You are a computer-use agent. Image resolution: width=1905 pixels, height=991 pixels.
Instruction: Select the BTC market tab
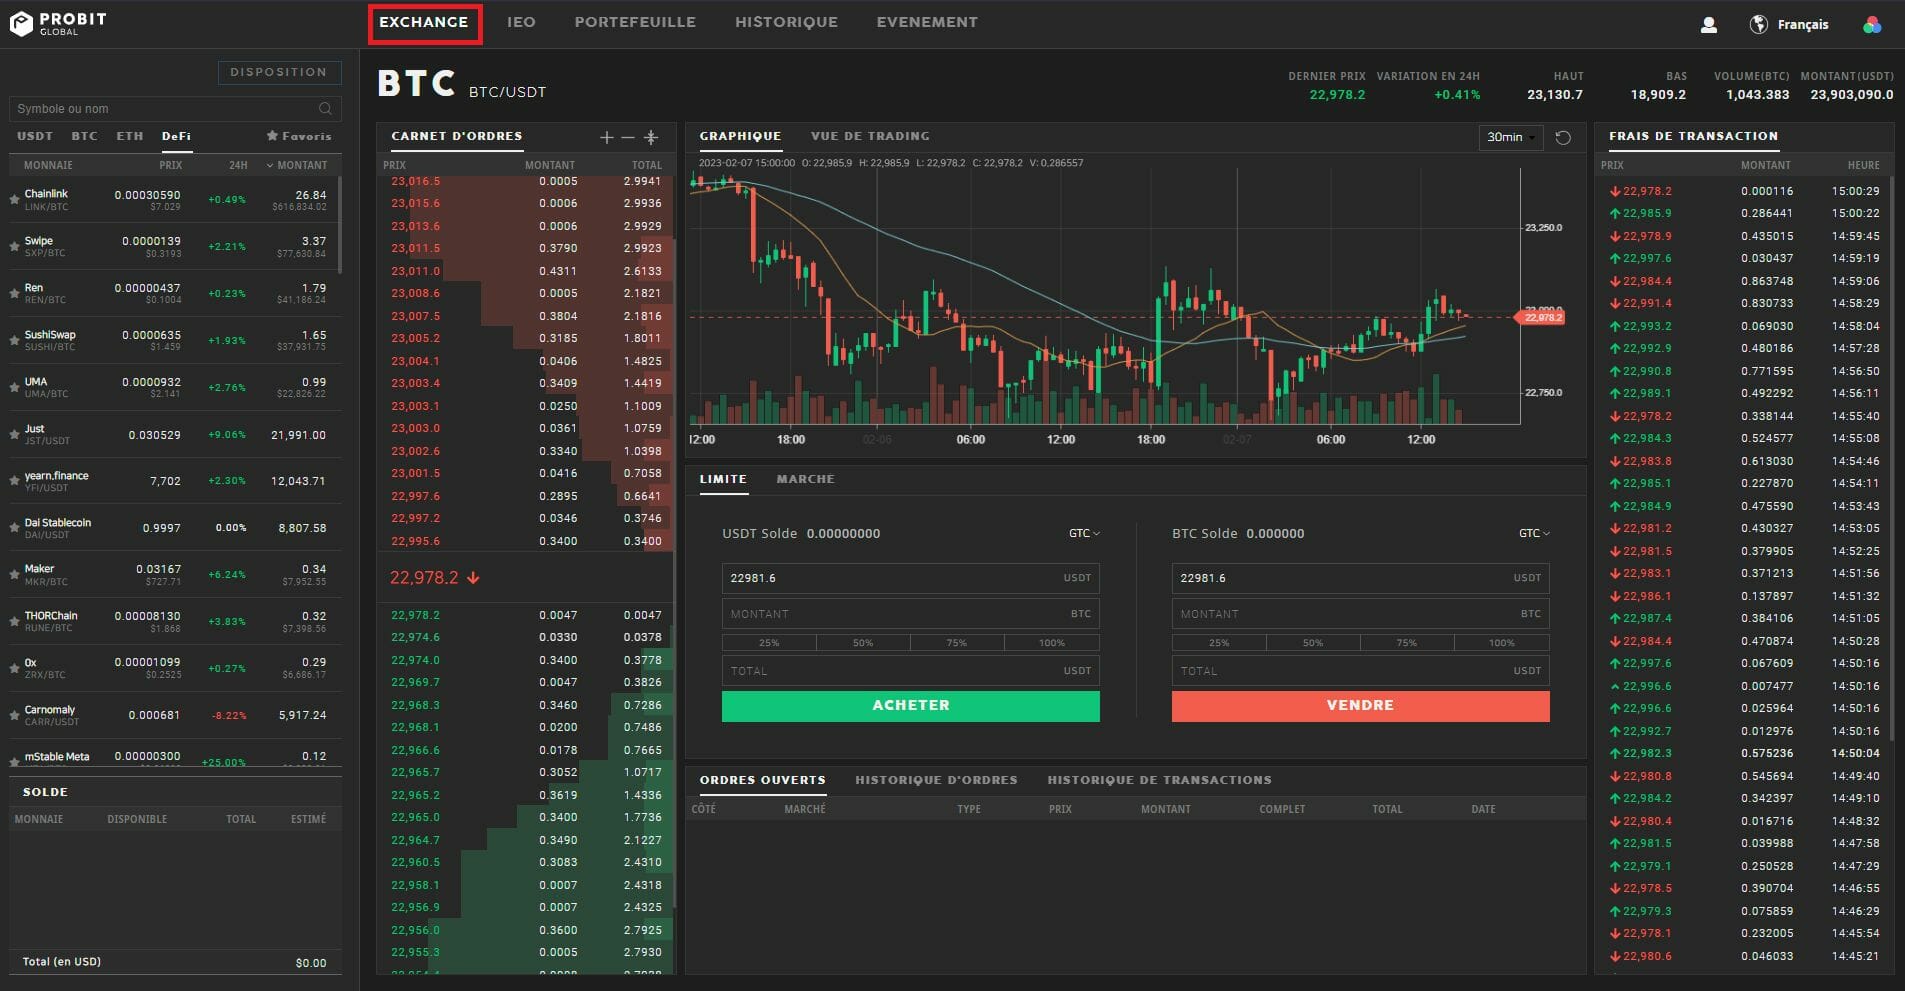tap(85, 136)
